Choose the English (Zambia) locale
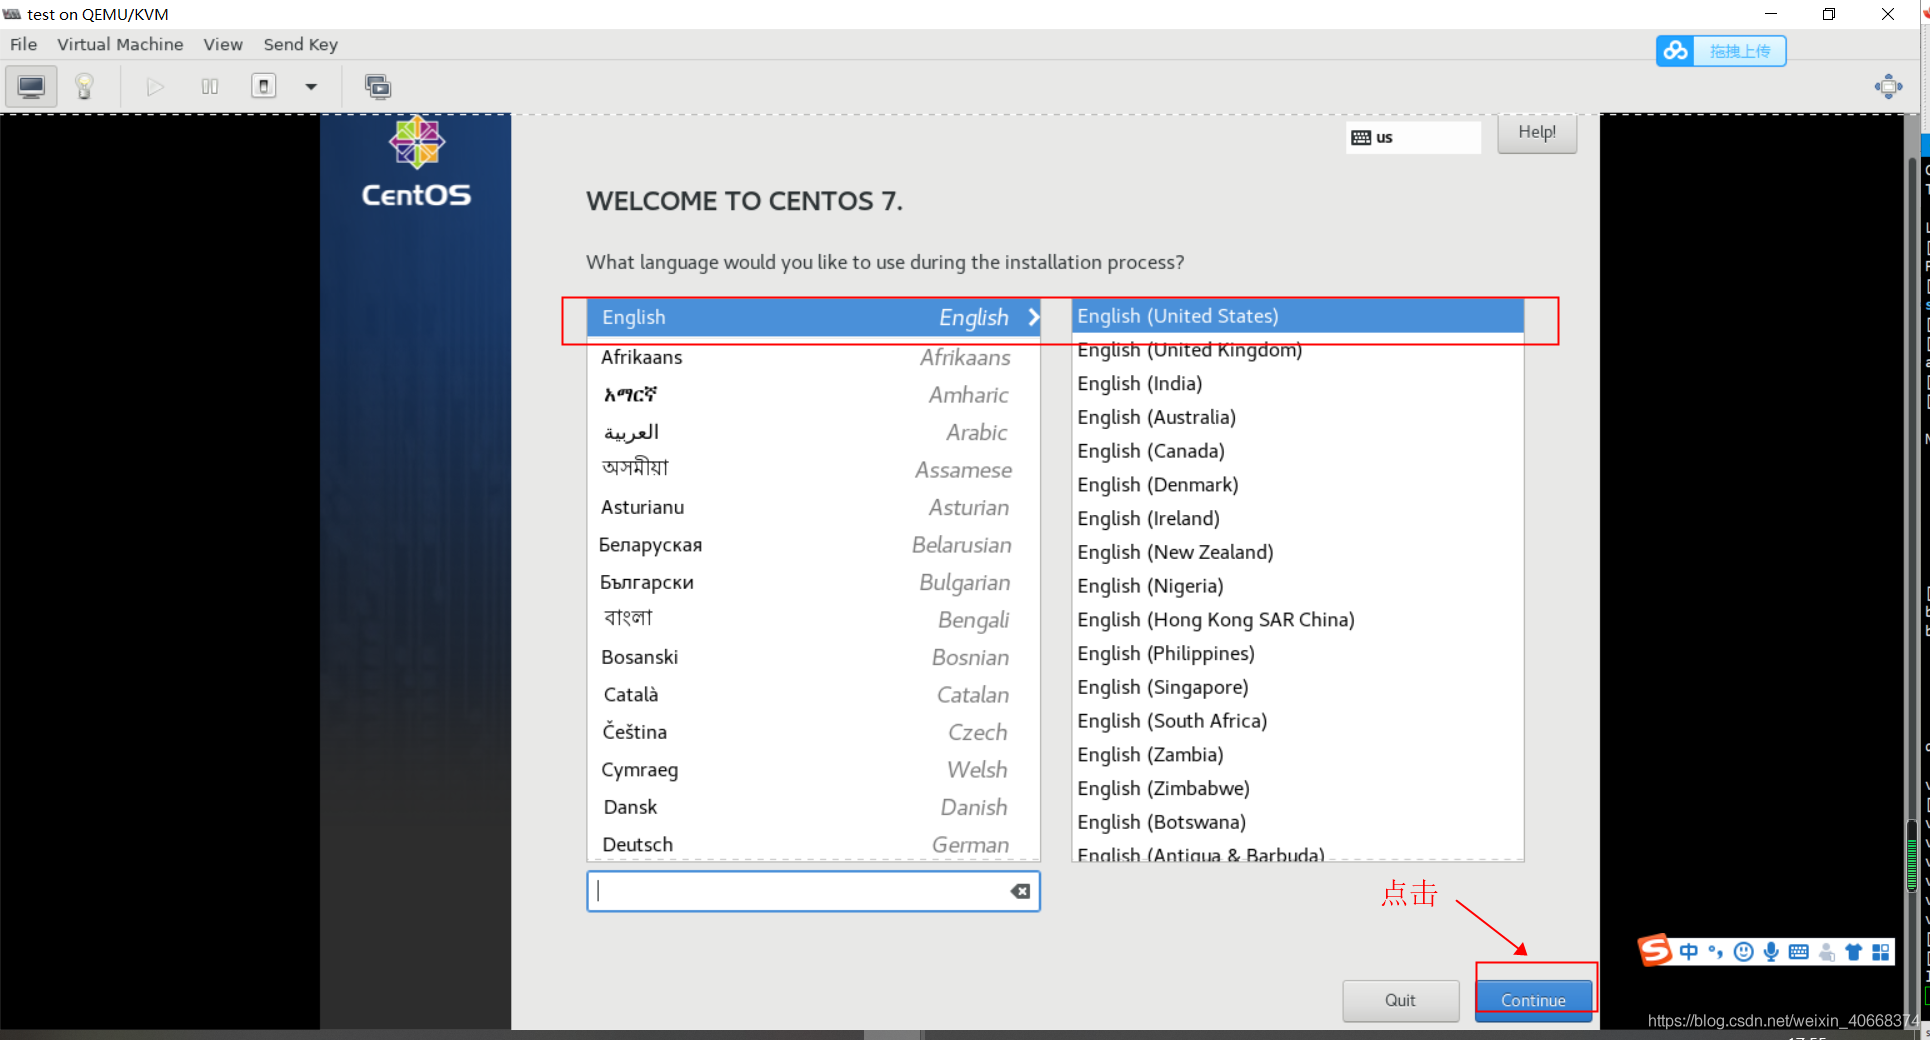The image size is (1930, 1040). [x=1298, y=755]
